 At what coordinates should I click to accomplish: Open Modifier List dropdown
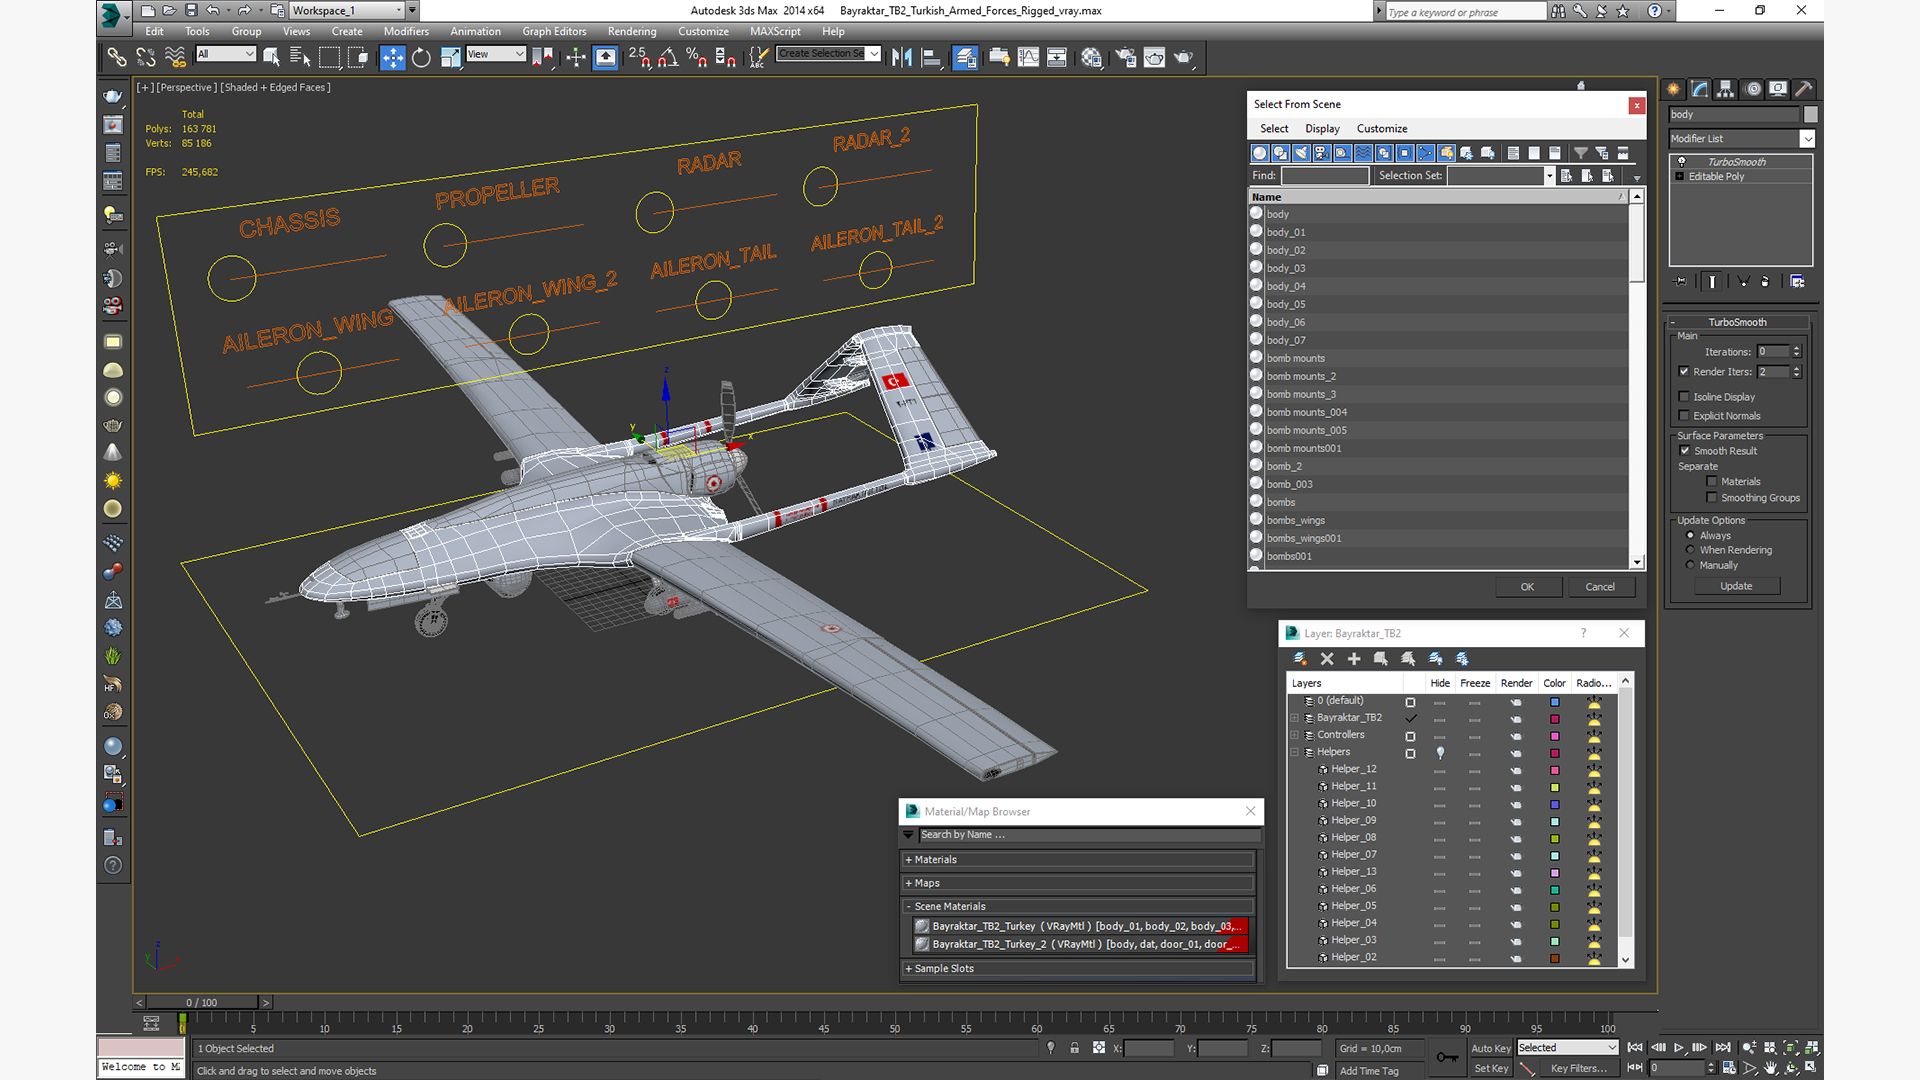point(1807,139)
